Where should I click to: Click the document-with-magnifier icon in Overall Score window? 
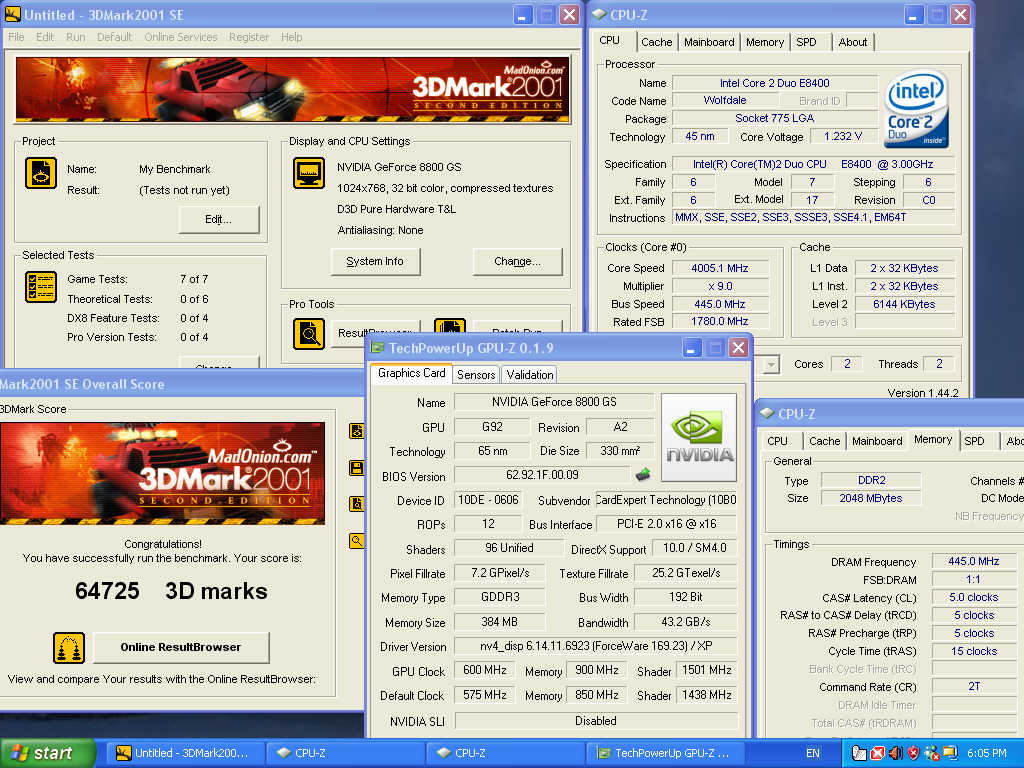point(357,504)
